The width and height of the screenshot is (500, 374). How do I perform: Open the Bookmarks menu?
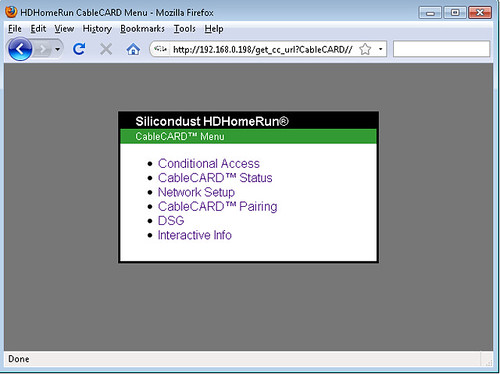[x=142, y=29]
